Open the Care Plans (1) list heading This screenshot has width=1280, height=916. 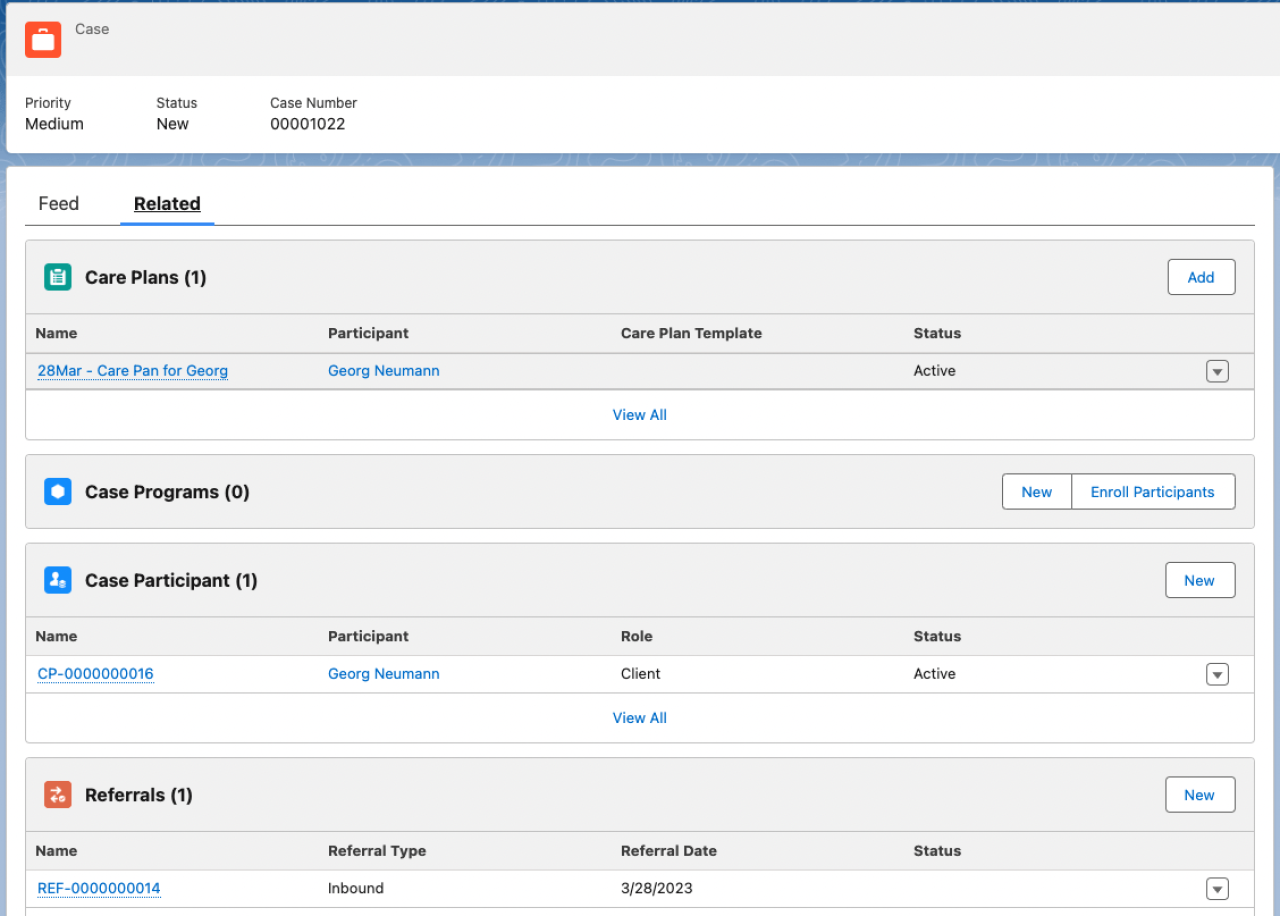[x=146, y=277]
